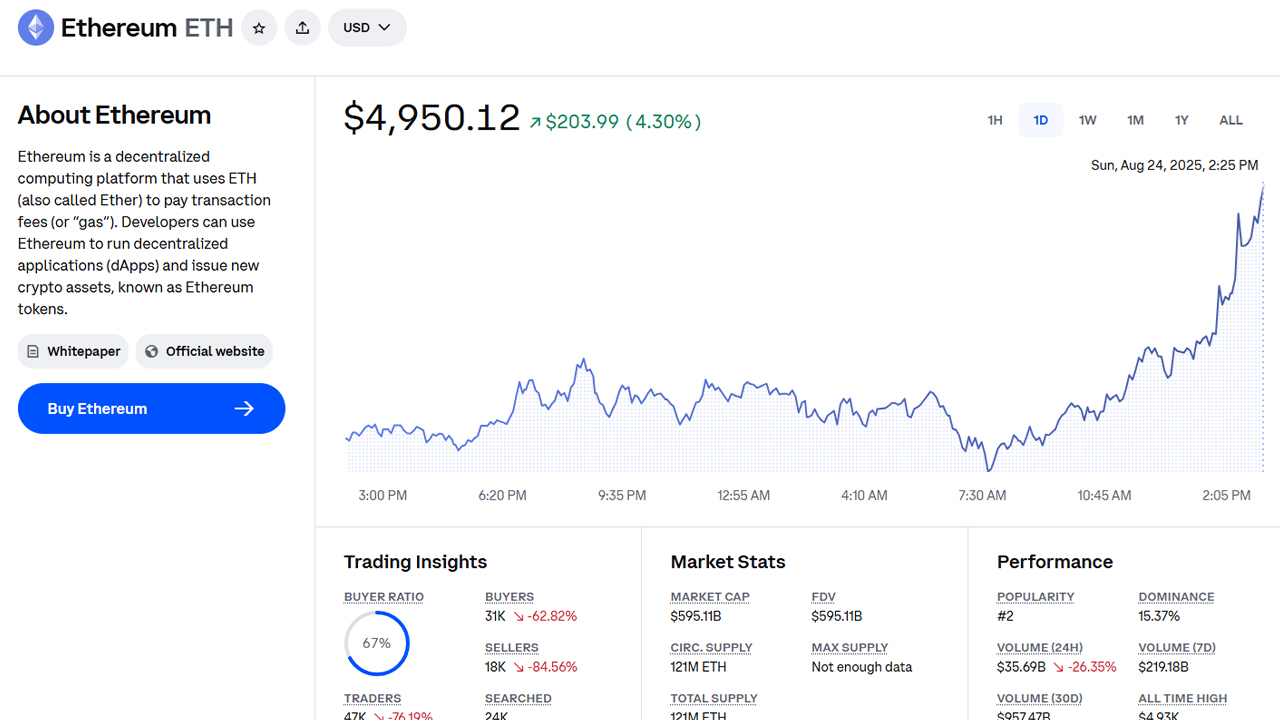Click the Market Stats heading
The image size is (1280, 720).
[728, 562]
